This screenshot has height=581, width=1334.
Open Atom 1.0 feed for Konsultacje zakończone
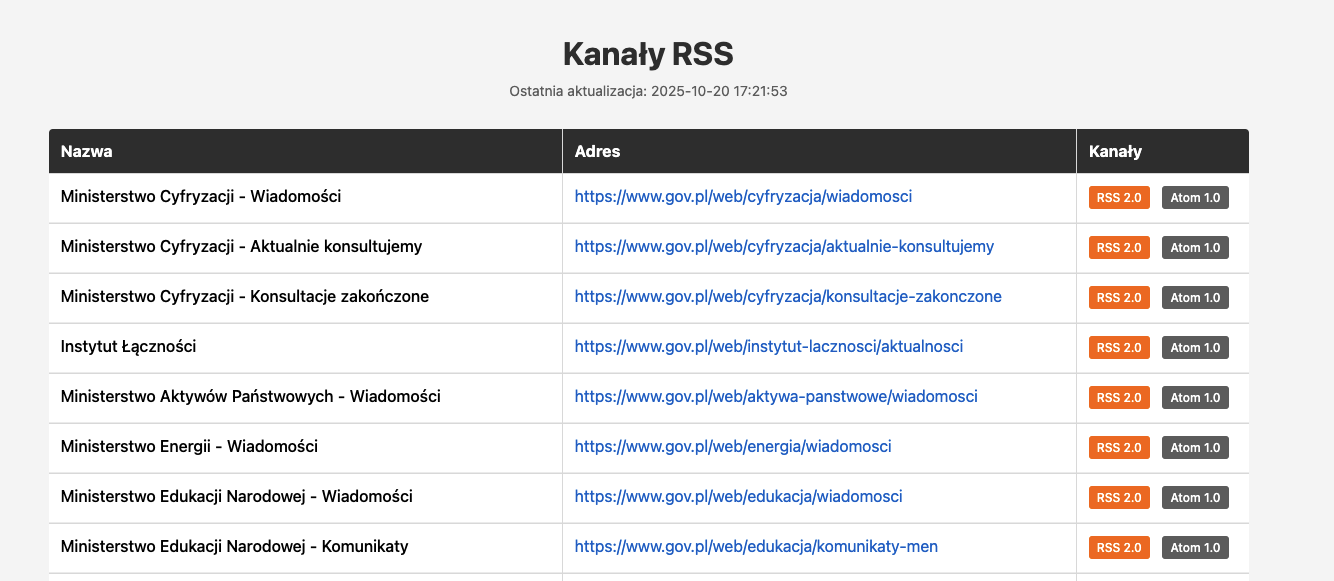pos(1195,298)
